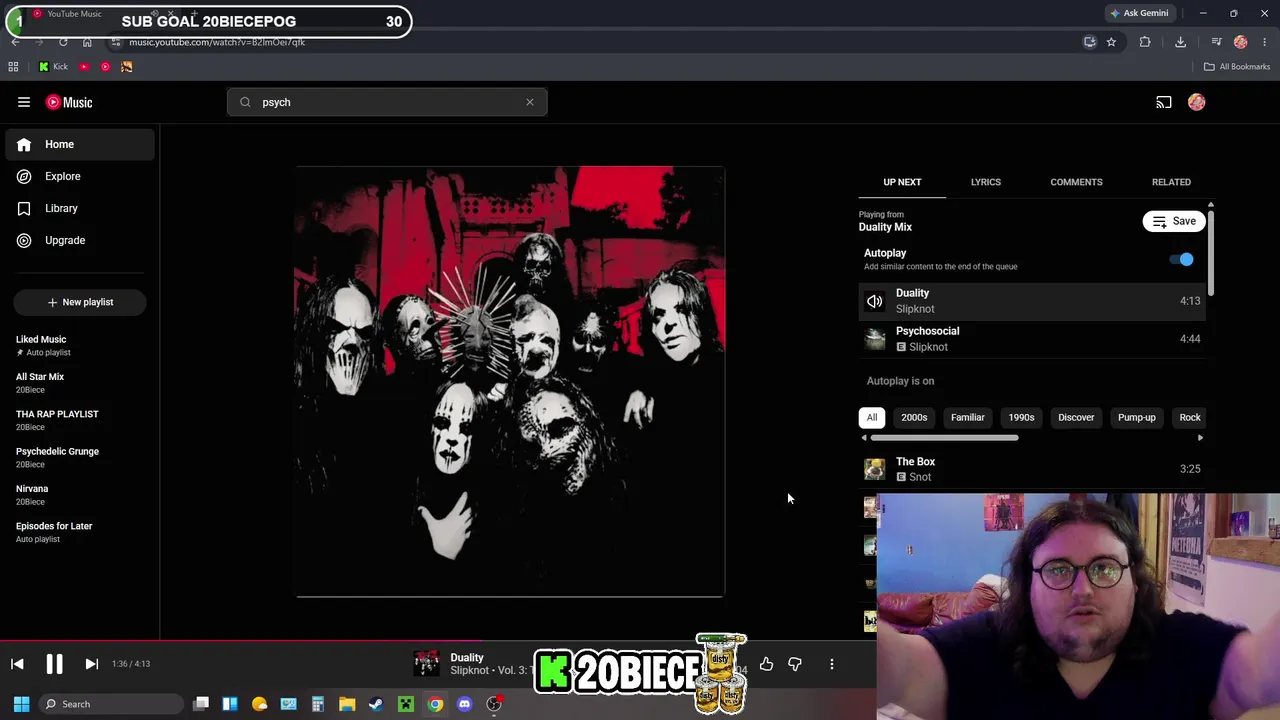Clear the search box with the X
Image resolution: width=1280 pixels, height=720 pixels.
(530, 102)
